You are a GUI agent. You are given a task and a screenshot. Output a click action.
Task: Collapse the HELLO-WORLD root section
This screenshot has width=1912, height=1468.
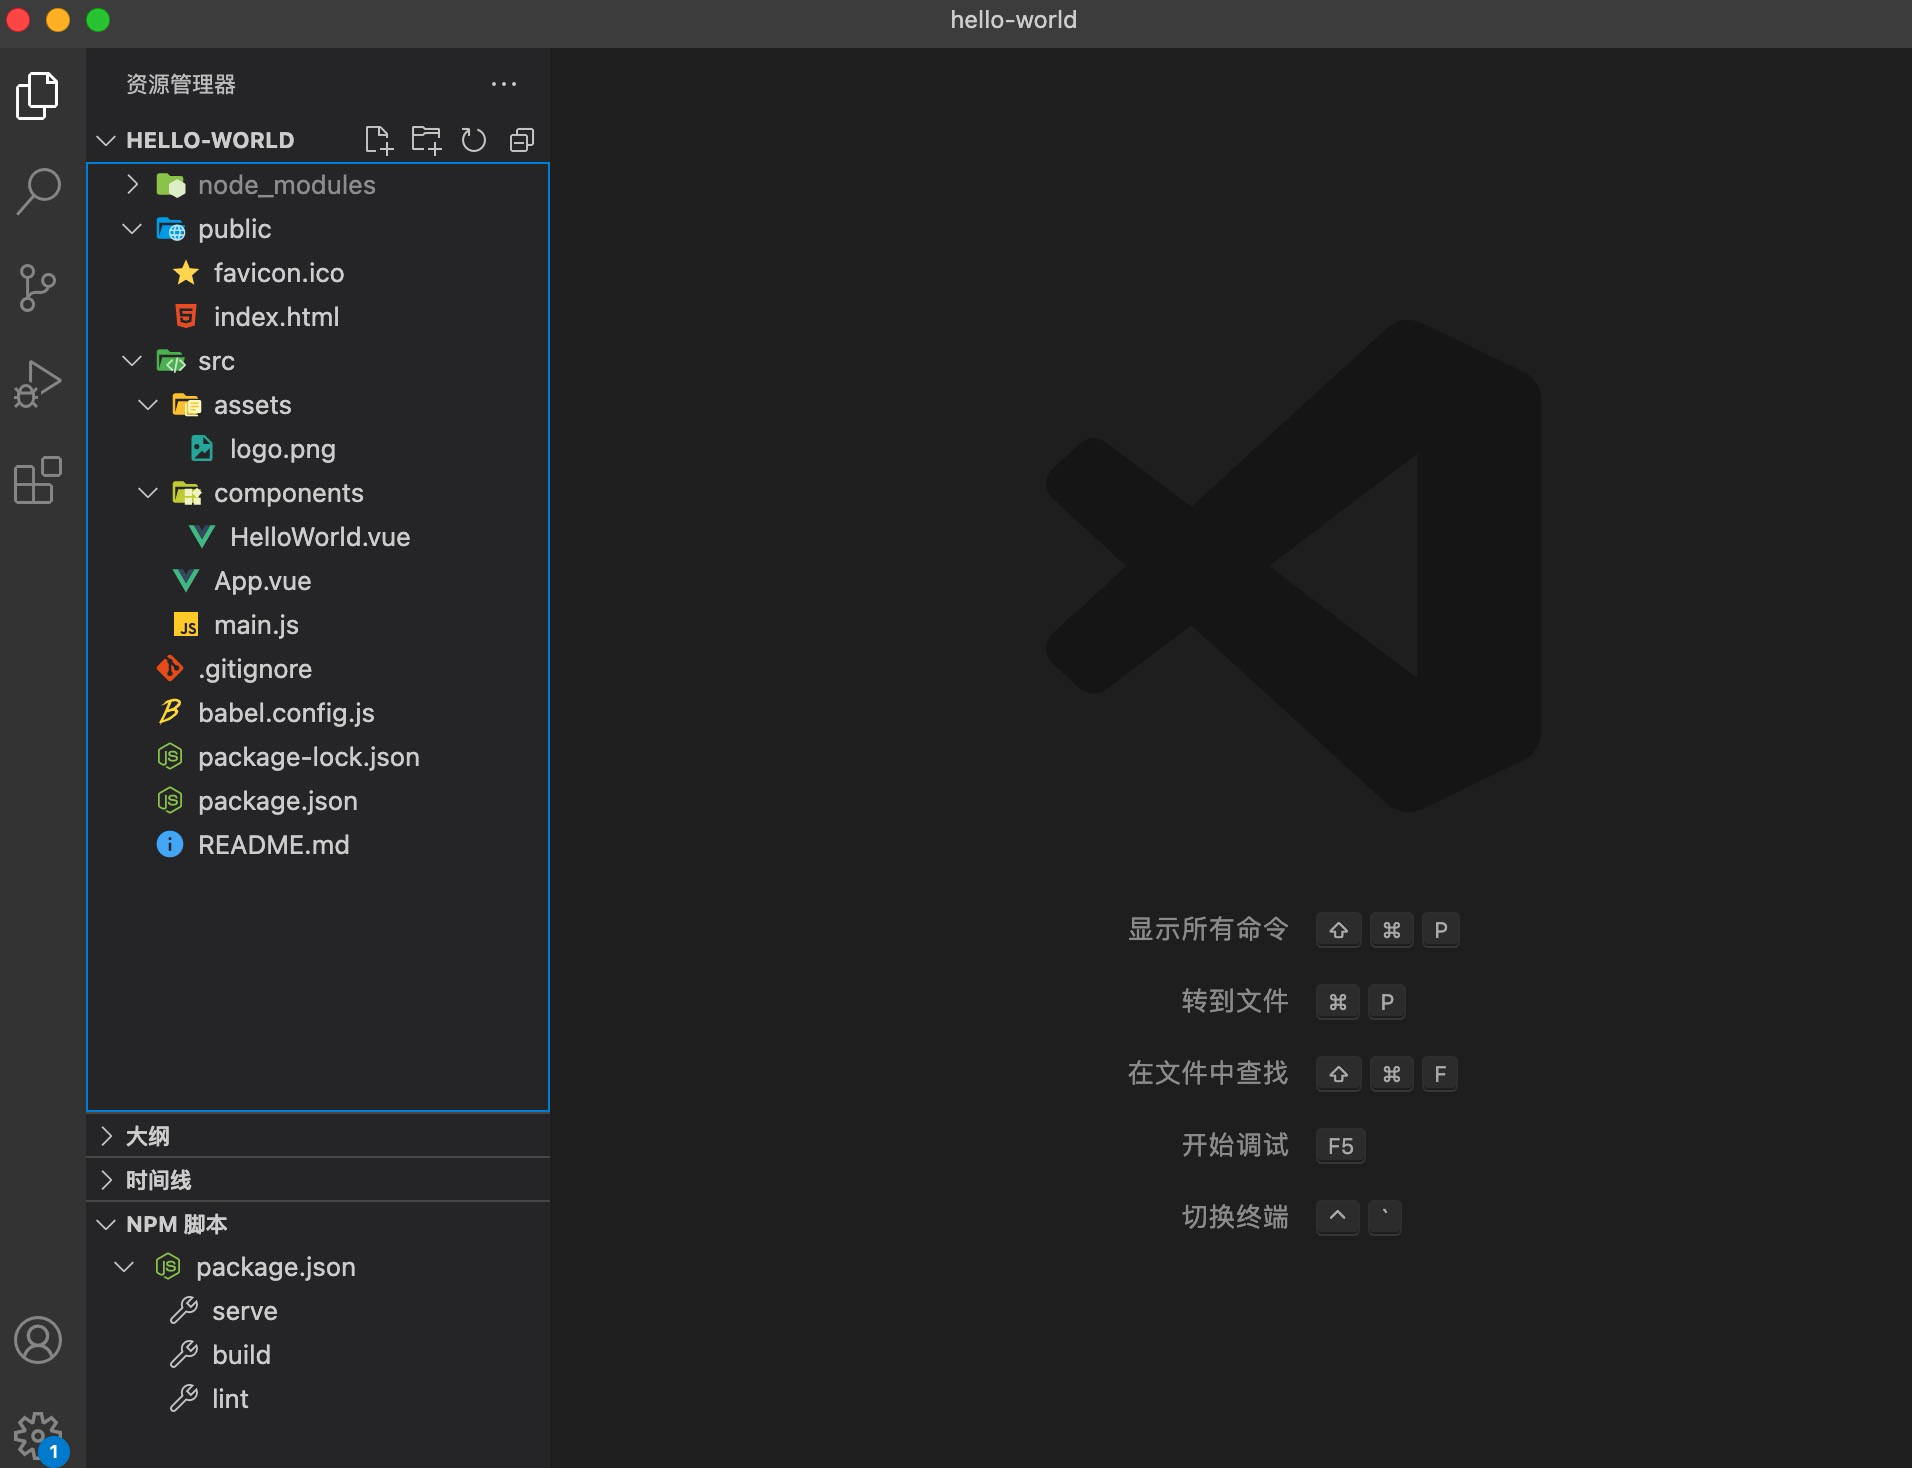point(106,140)
